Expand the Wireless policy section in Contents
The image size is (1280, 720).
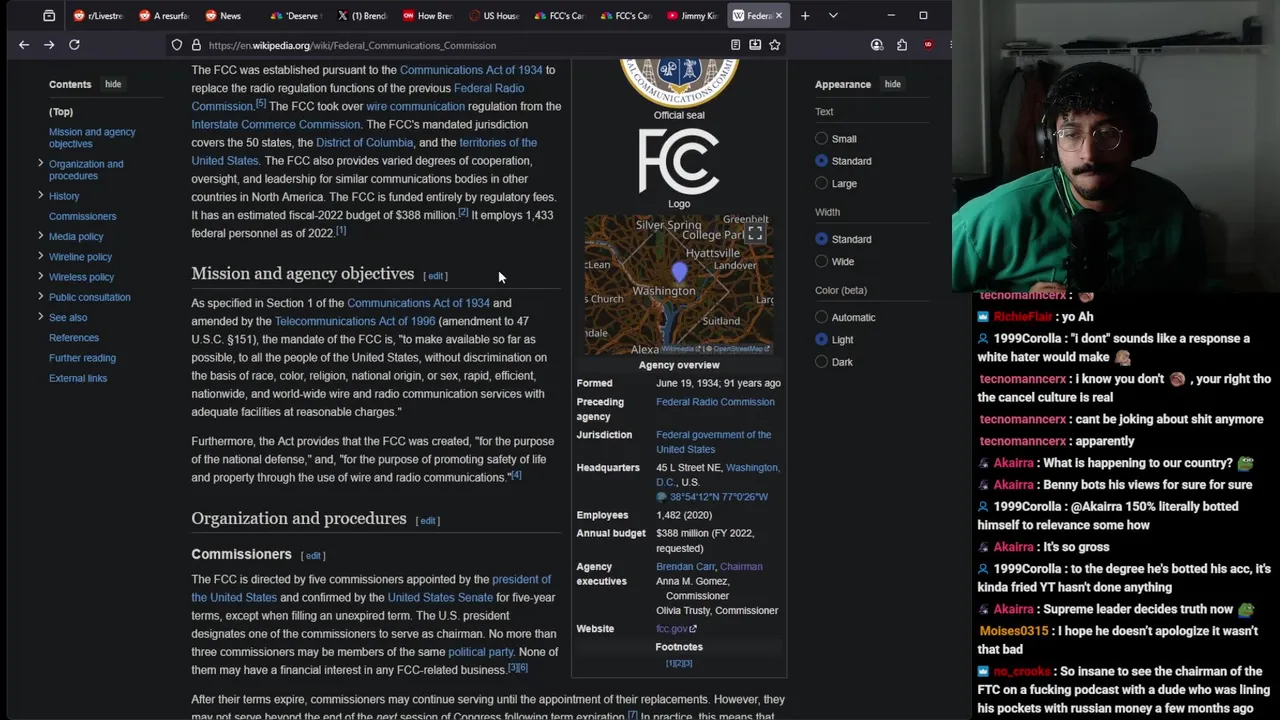point(40,276)
